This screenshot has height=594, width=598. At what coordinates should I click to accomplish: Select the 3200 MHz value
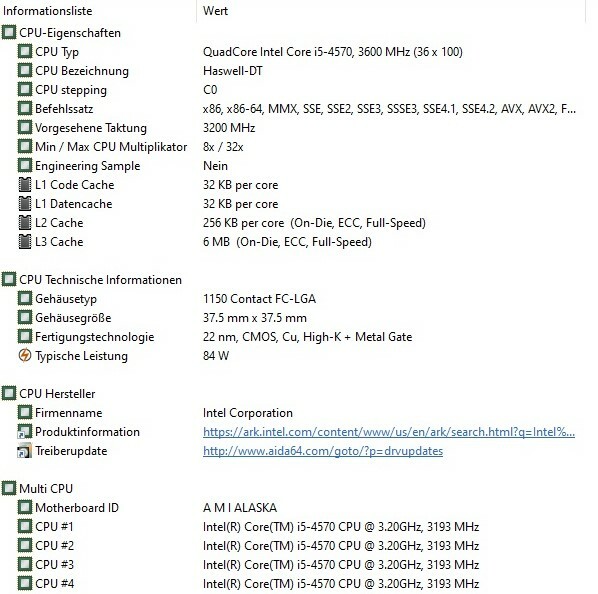pos(229,128)
